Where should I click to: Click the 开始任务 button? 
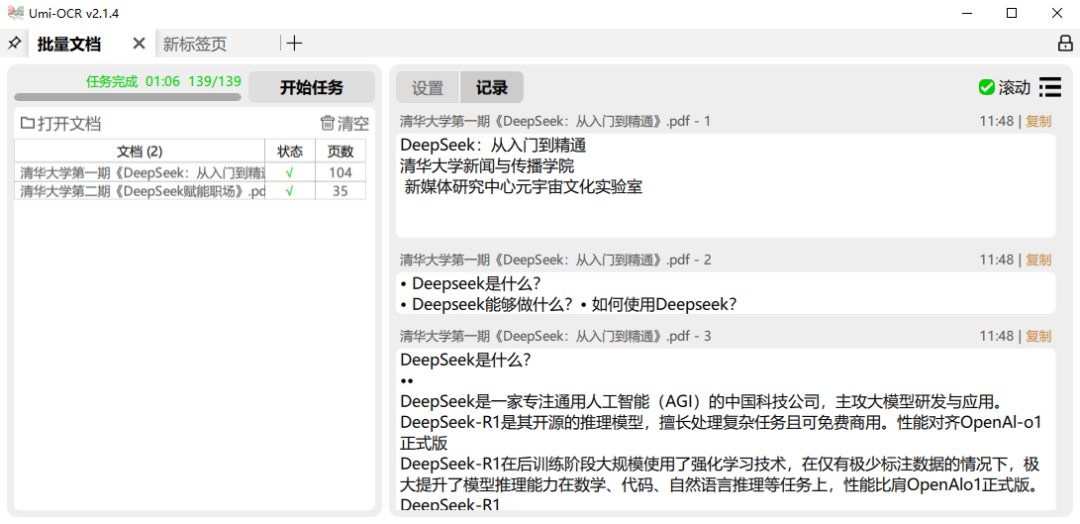(x=311, y=87)
